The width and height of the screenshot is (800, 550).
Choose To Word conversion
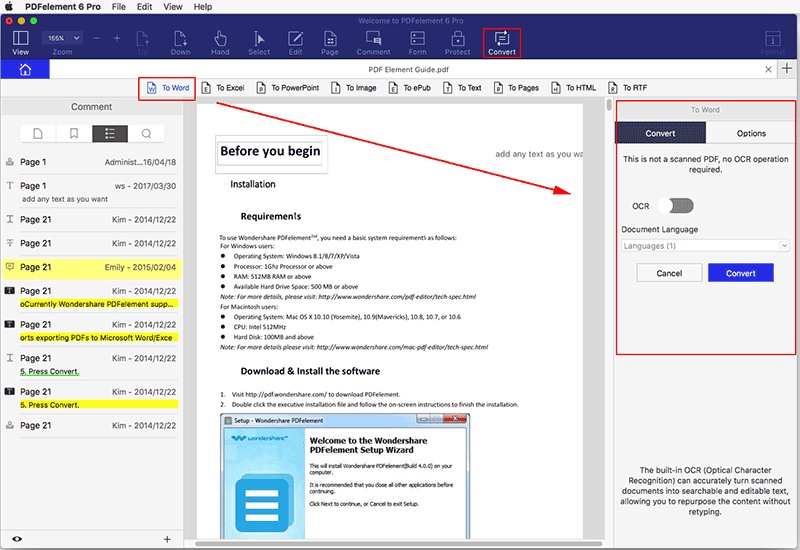click(167, 88)
